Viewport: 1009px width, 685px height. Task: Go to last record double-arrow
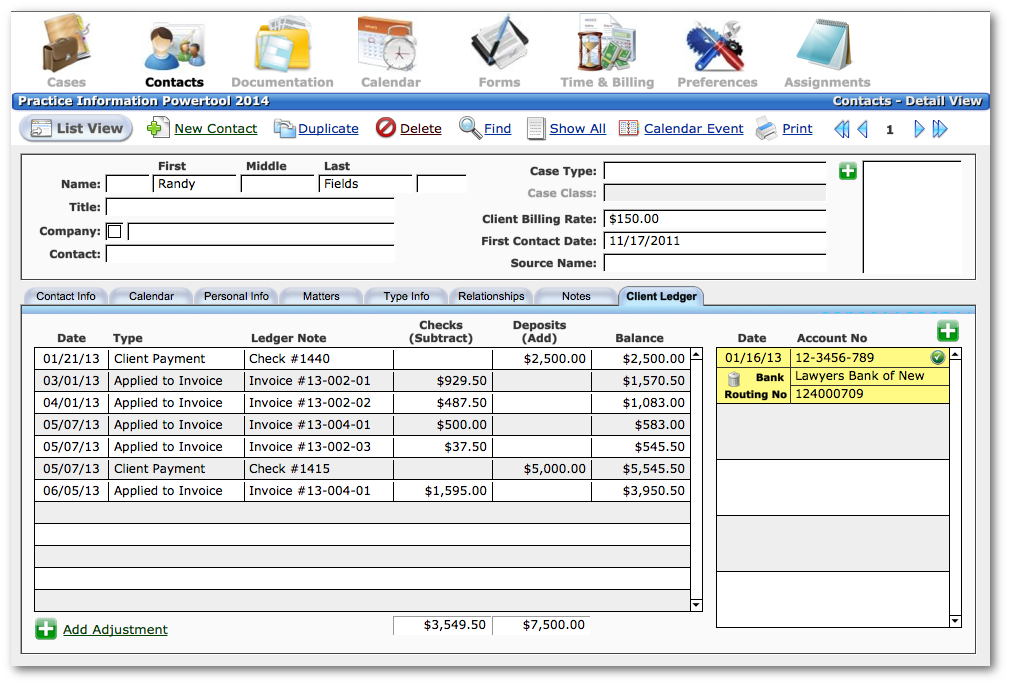click(x=940, y=129)
